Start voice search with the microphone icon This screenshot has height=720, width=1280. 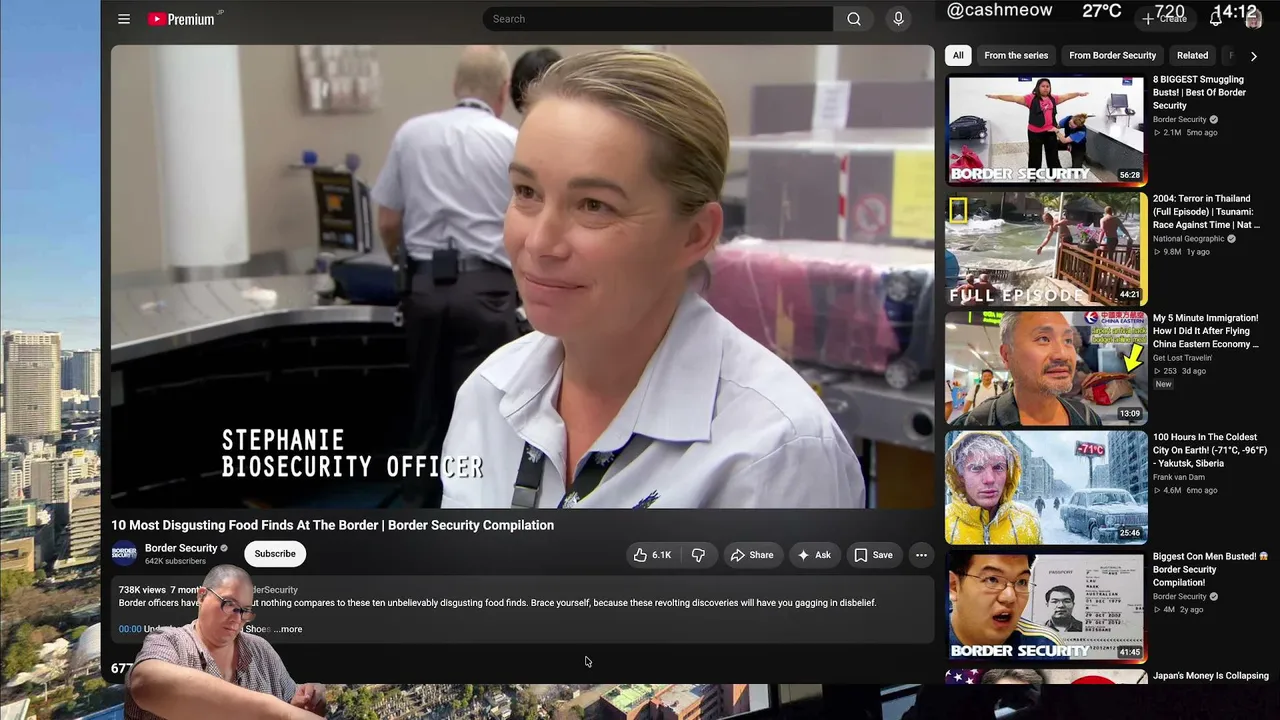[x=898, y=19]
